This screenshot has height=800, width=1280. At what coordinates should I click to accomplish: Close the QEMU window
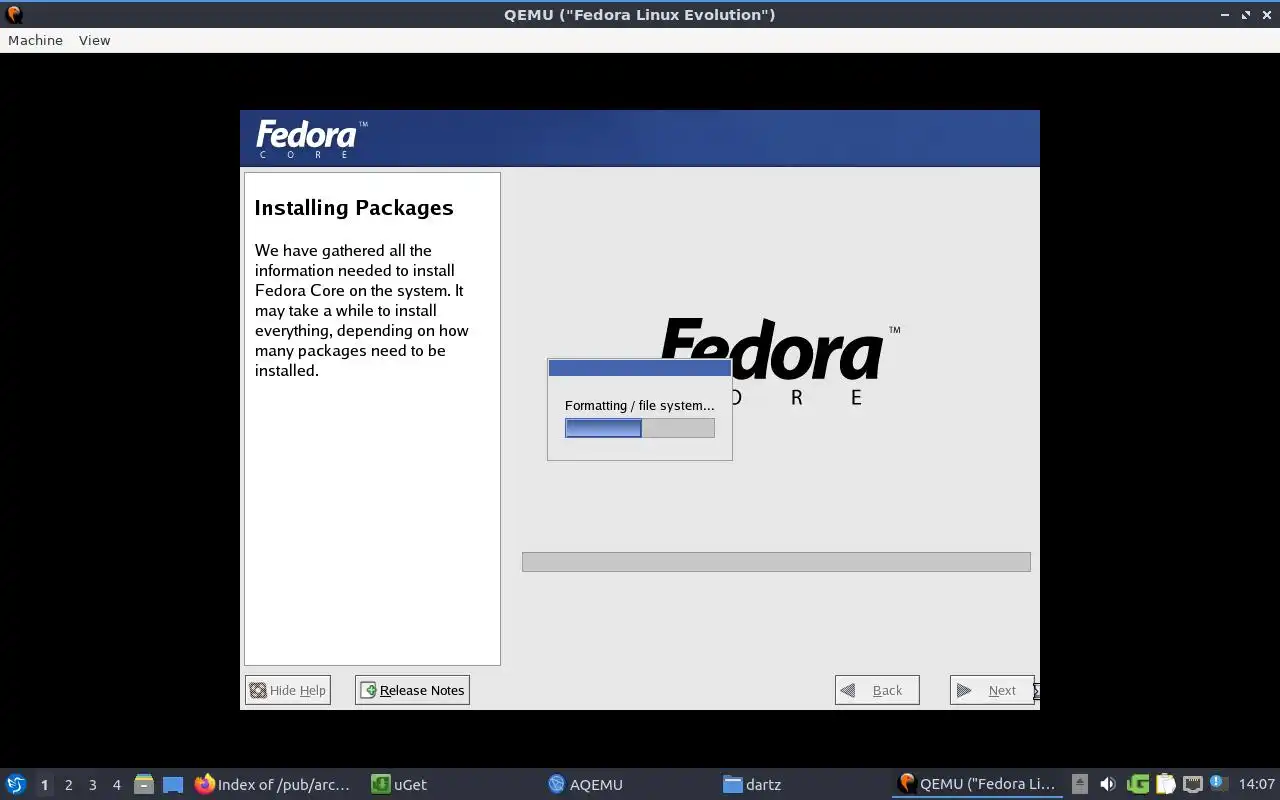pyautogui.click(x=1266, y=14)
